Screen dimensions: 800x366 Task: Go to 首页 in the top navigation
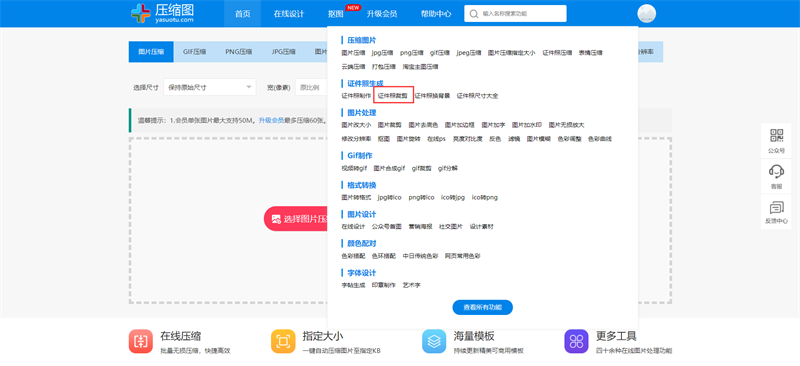(x=242, y=14)
